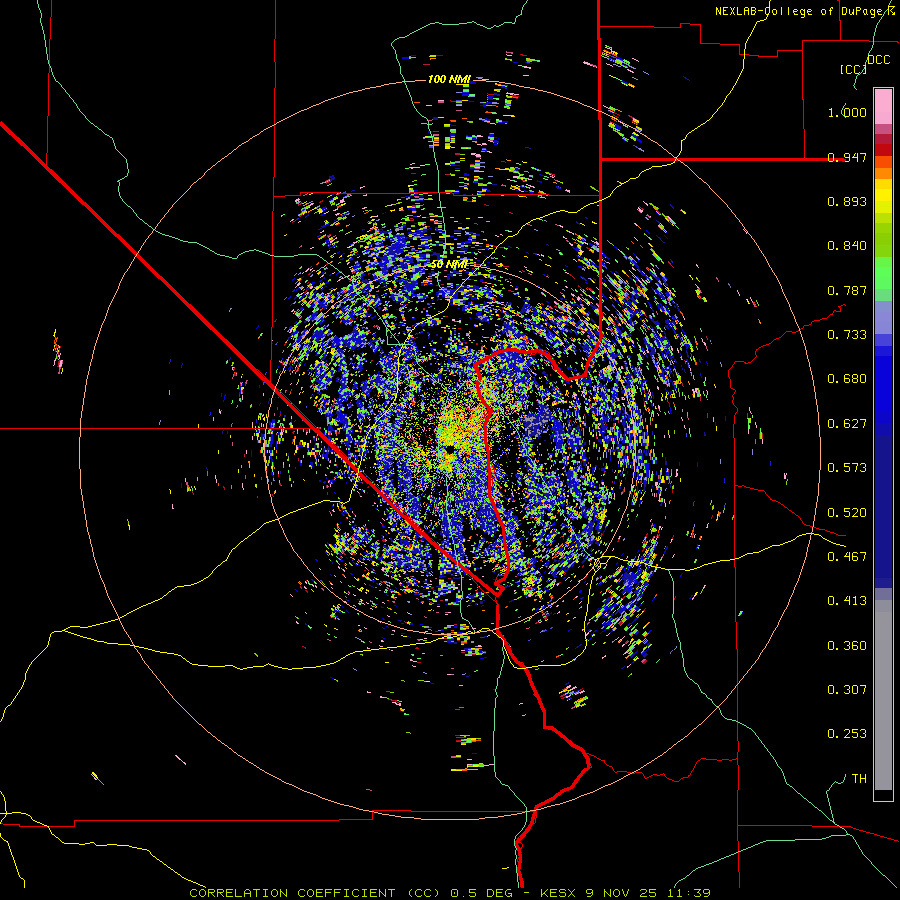Select the 0.573 legend value
This screenshot has height=900, width=900.
point(847,468)
